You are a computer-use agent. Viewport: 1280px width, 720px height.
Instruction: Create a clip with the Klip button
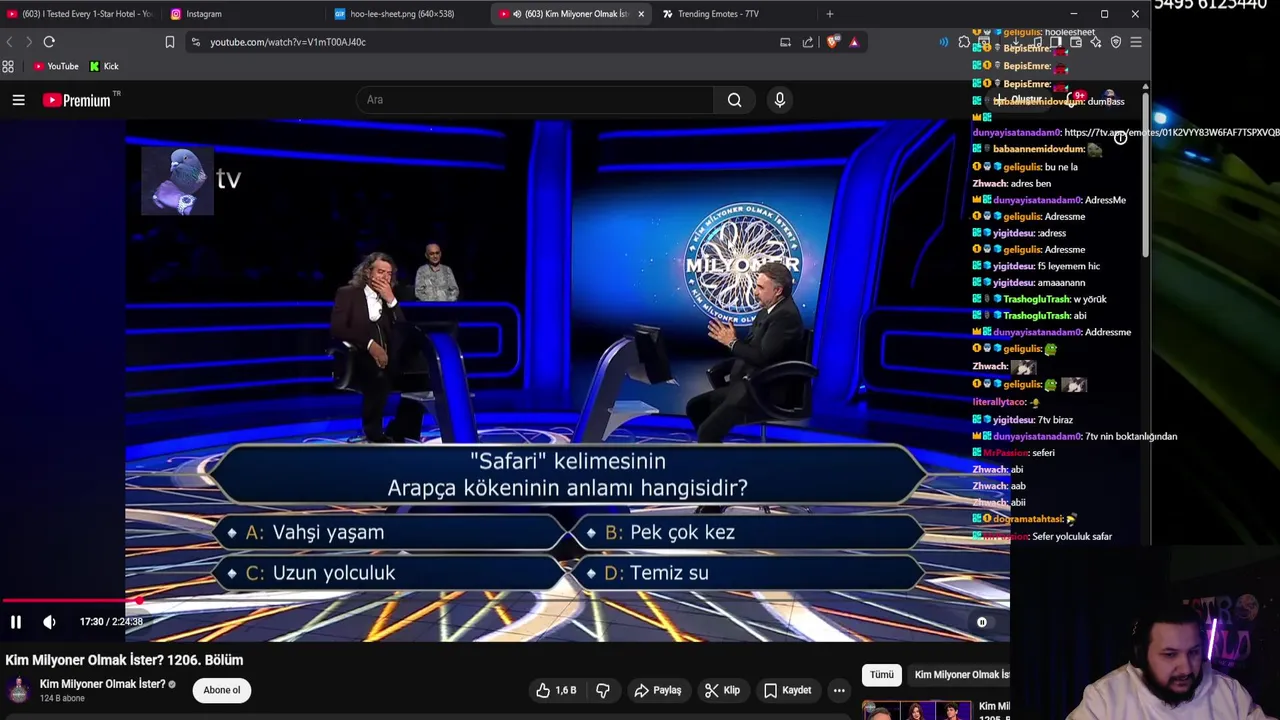[722, 690]
